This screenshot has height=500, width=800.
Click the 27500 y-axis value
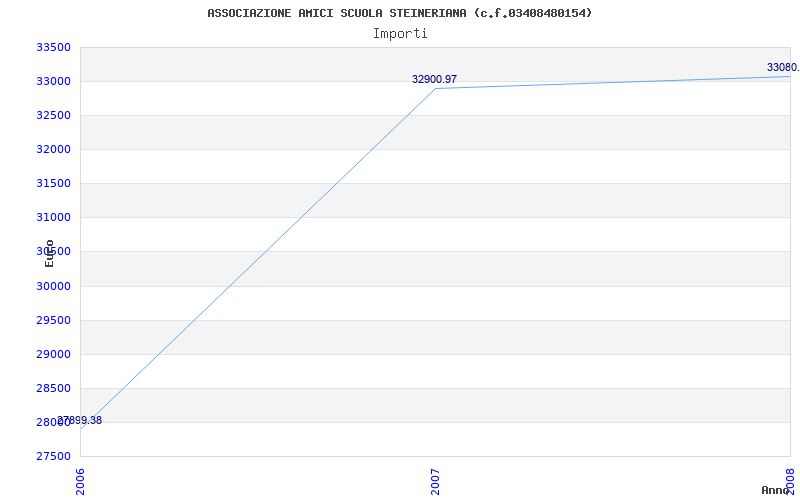coord(53,457)
